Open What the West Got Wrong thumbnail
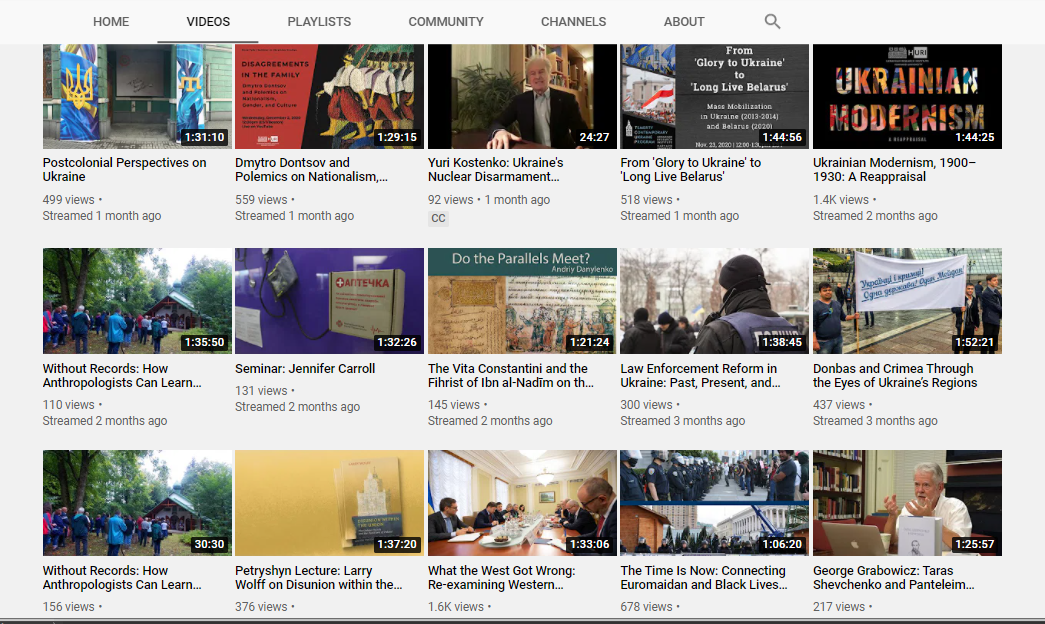This screenshot has width=1045, height=624. click(x=522, y=503)
